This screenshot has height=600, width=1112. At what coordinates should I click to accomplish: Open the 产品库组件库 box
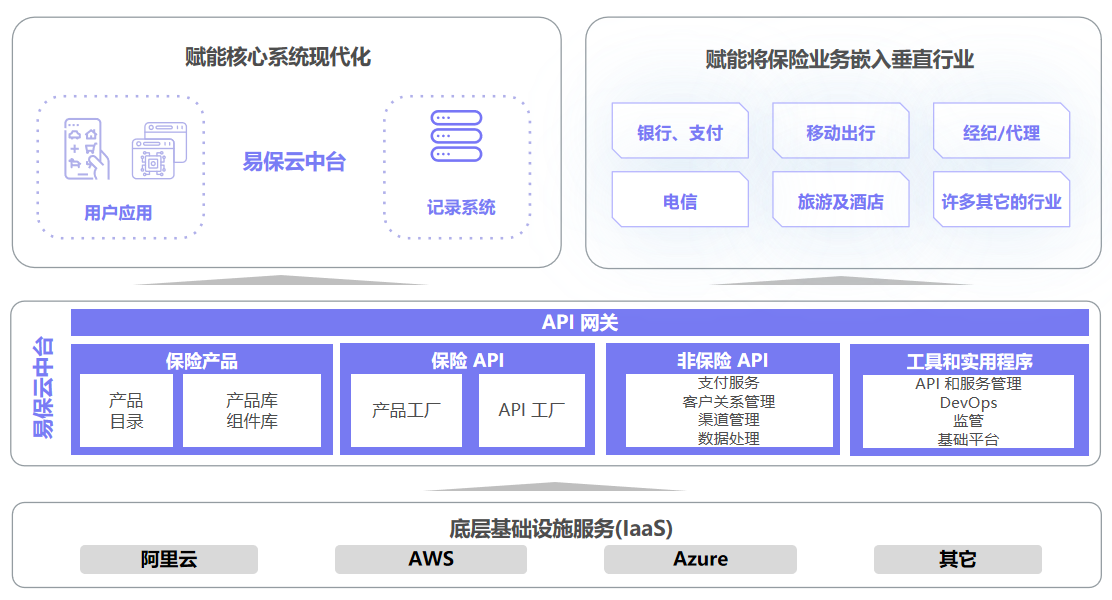coord(251,410)
